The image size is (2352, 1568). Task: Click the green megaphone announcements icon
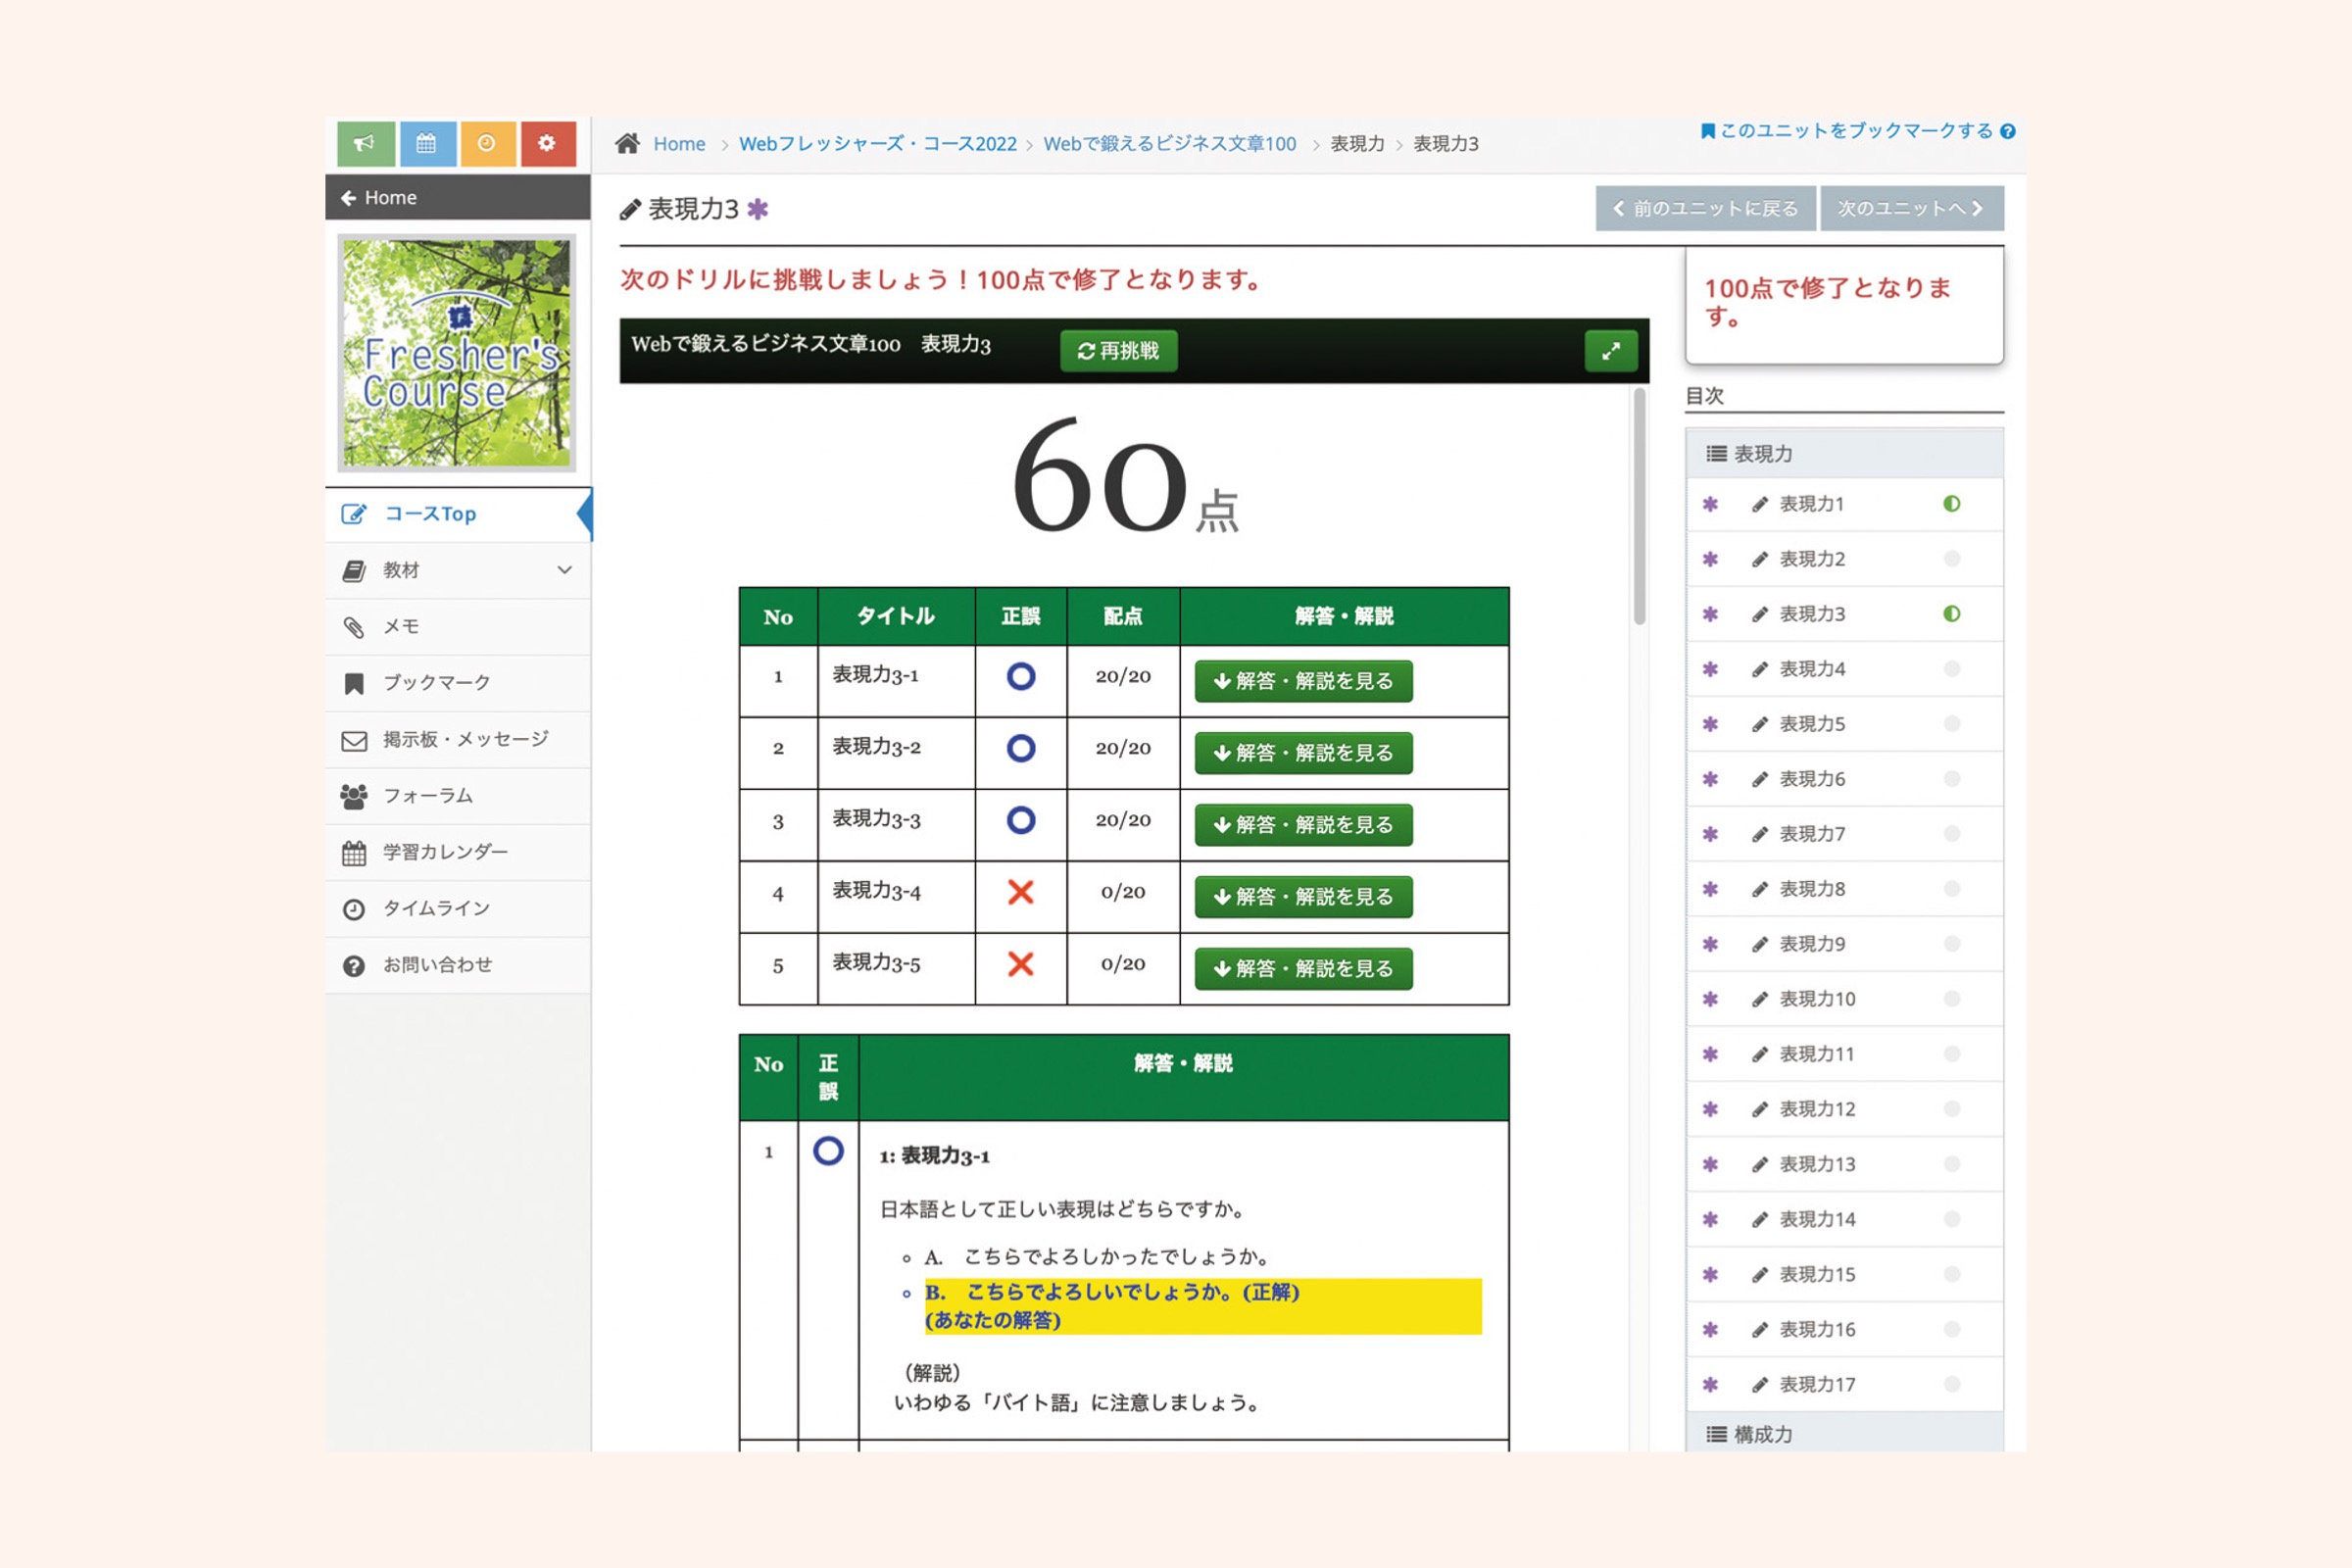[x=365, y=144]
